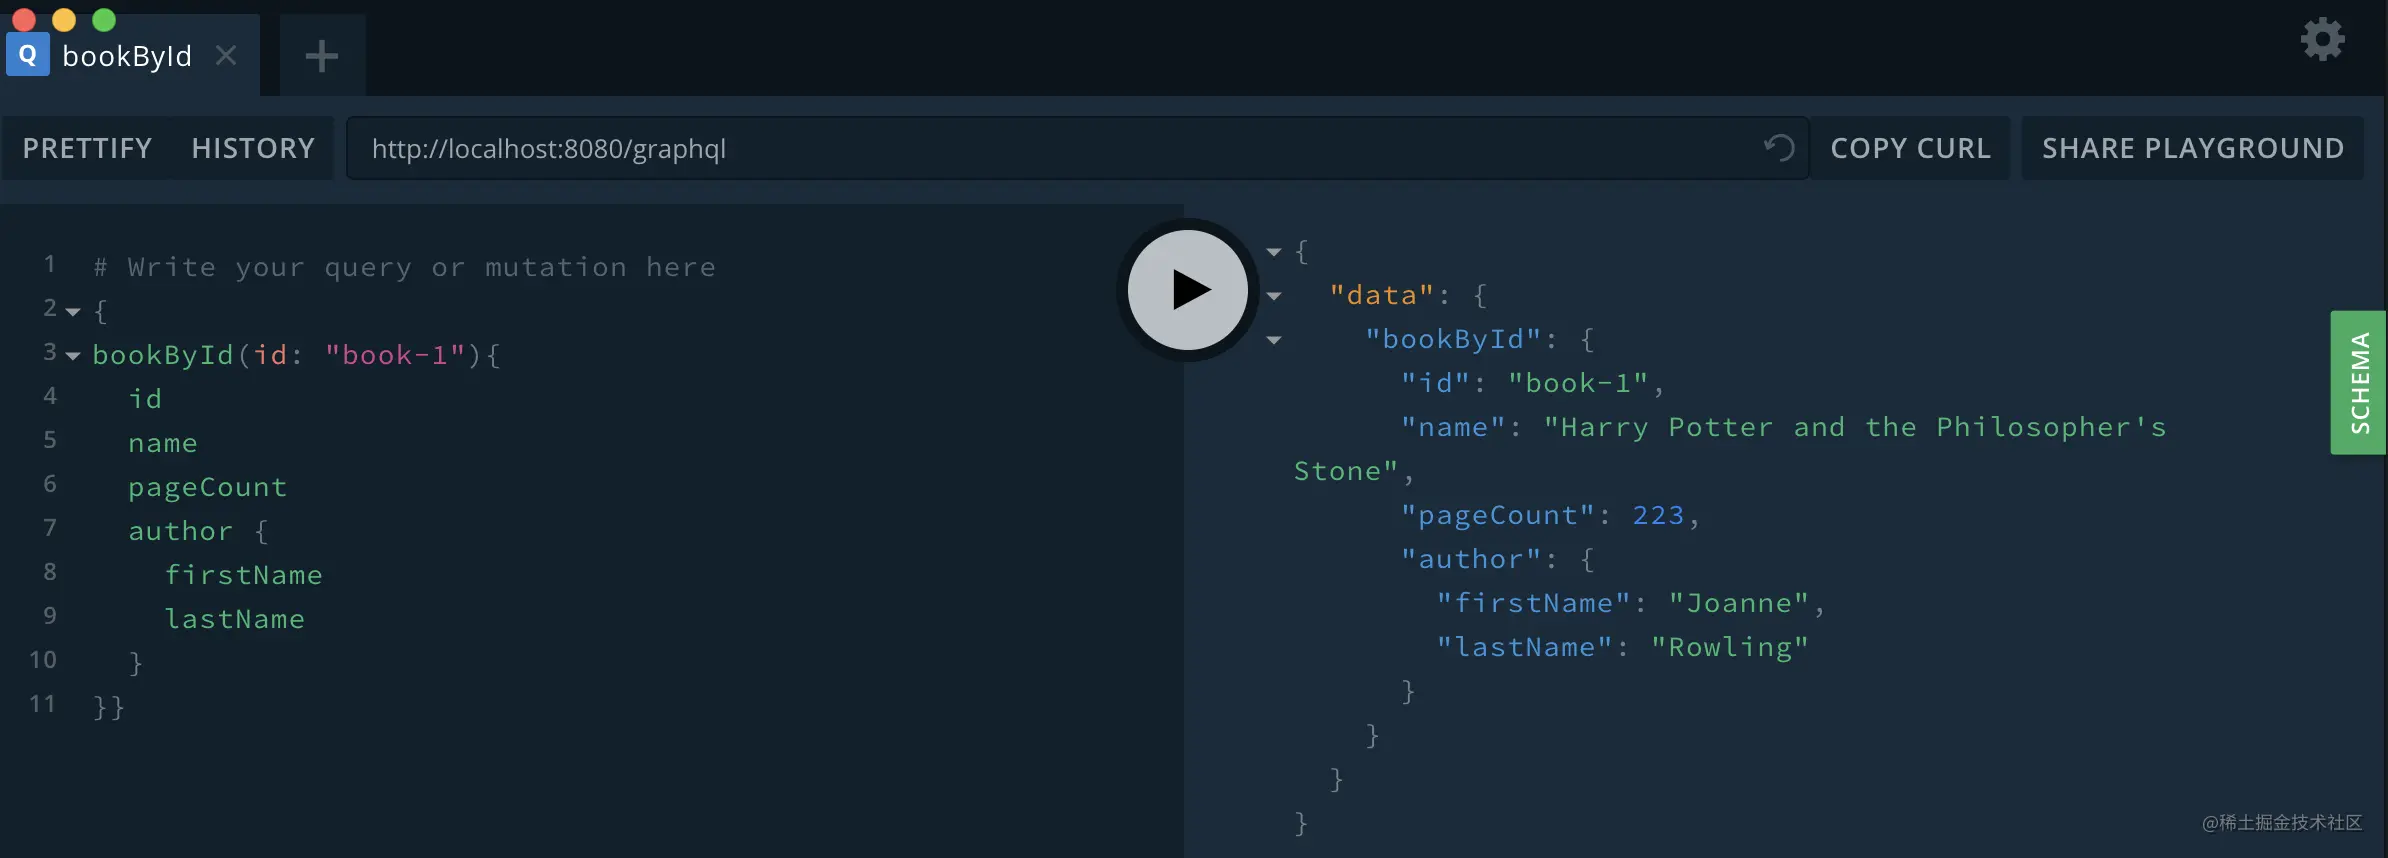Click the reload schema icon in URL bar
This screenshot has width=2388, height=858.
1778,148
